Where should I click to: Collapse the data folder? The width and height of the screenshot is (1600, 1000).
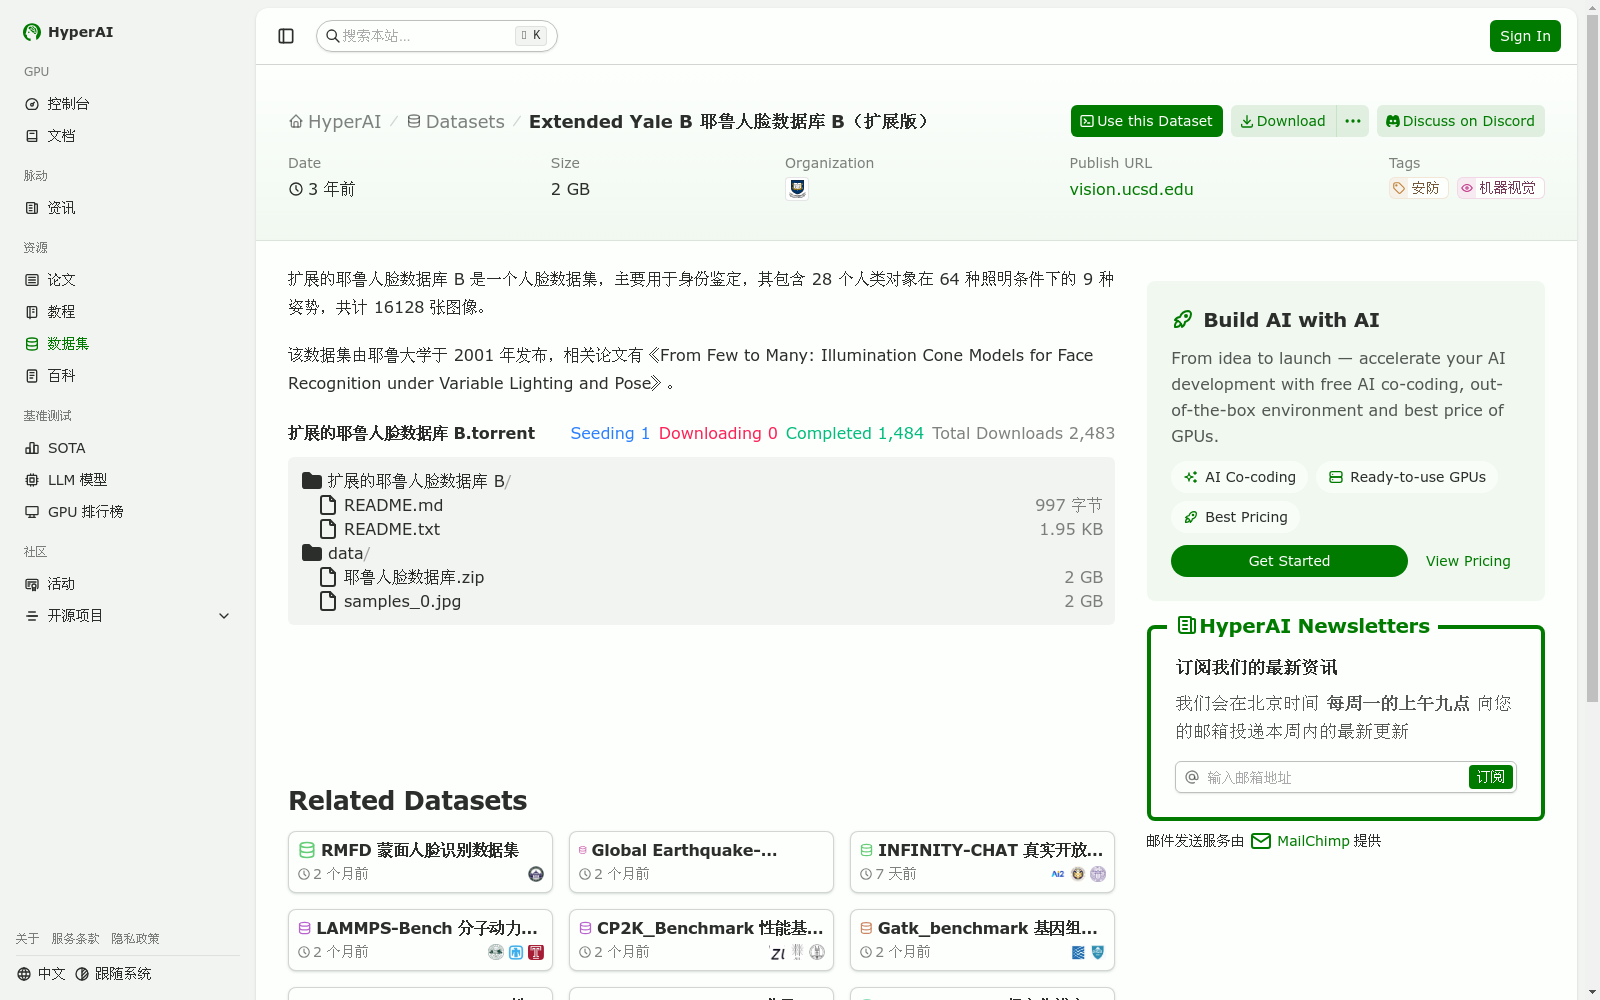(336, 553)
